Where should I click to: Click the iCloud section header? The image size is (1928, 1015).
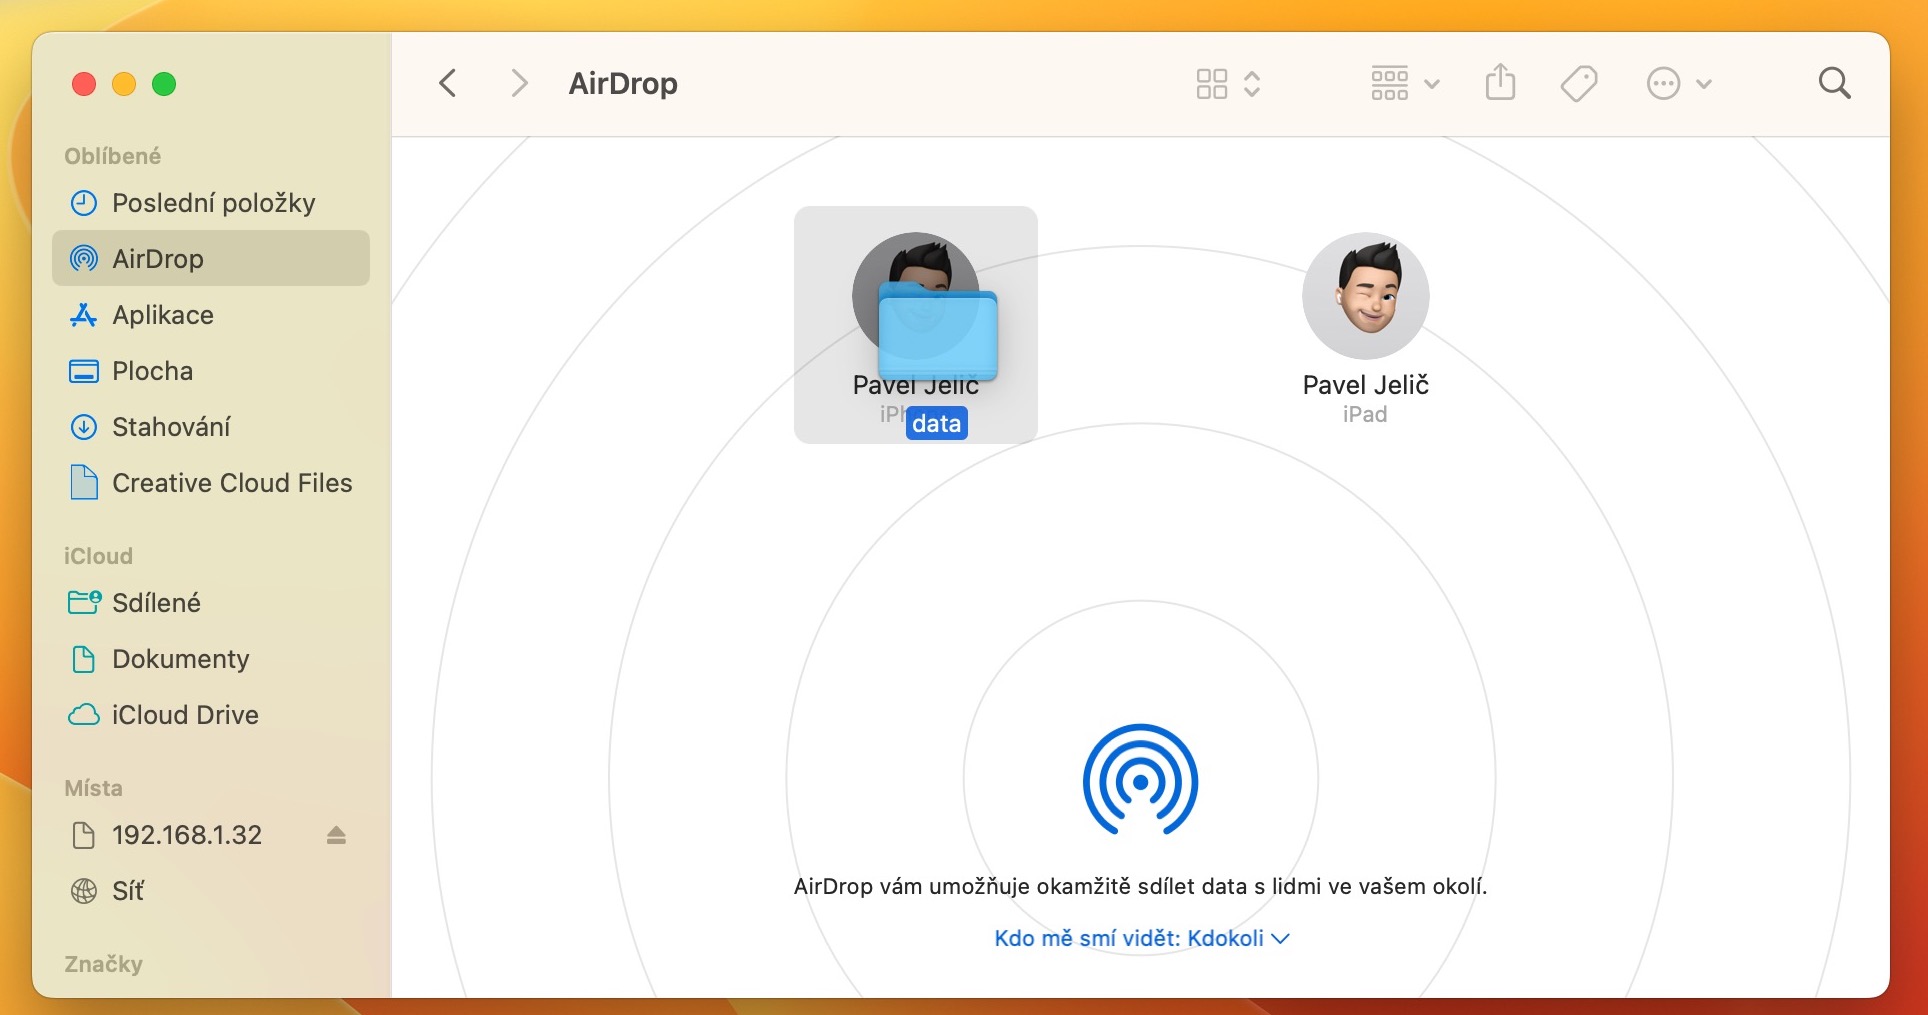tap(98, 556)
